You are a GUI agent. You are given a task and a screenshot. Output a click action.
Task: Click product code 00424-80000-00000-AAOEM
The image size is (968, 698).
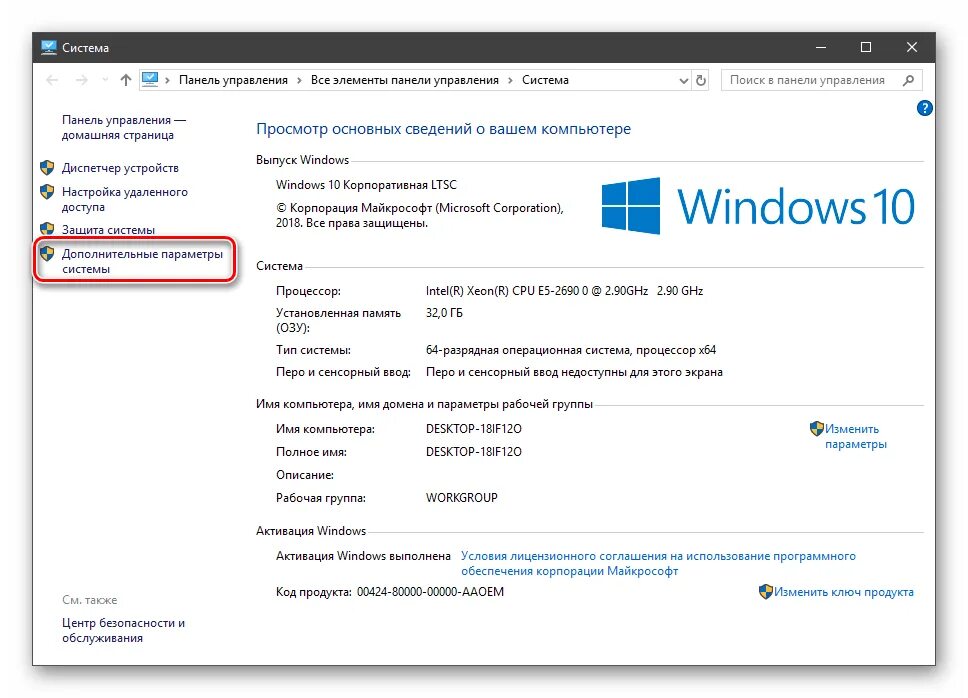430,592
